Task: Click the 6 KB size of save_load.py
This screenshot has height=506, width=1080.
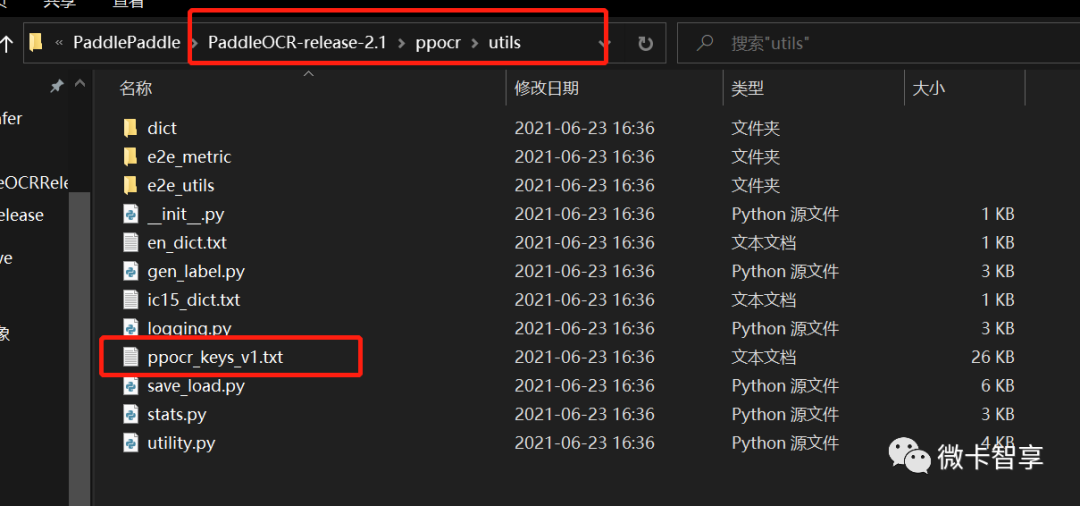Action: coord(997,386)
